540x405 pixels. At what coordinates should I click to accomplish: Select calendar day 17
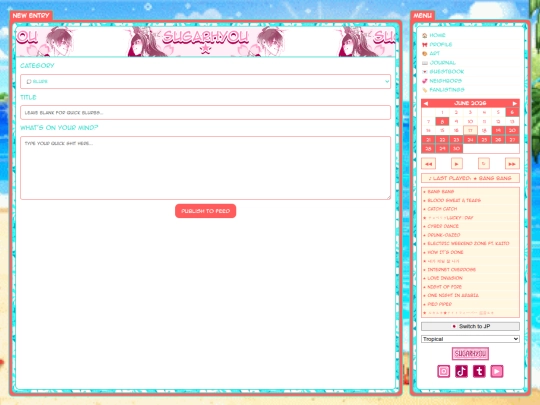[470, 131]
